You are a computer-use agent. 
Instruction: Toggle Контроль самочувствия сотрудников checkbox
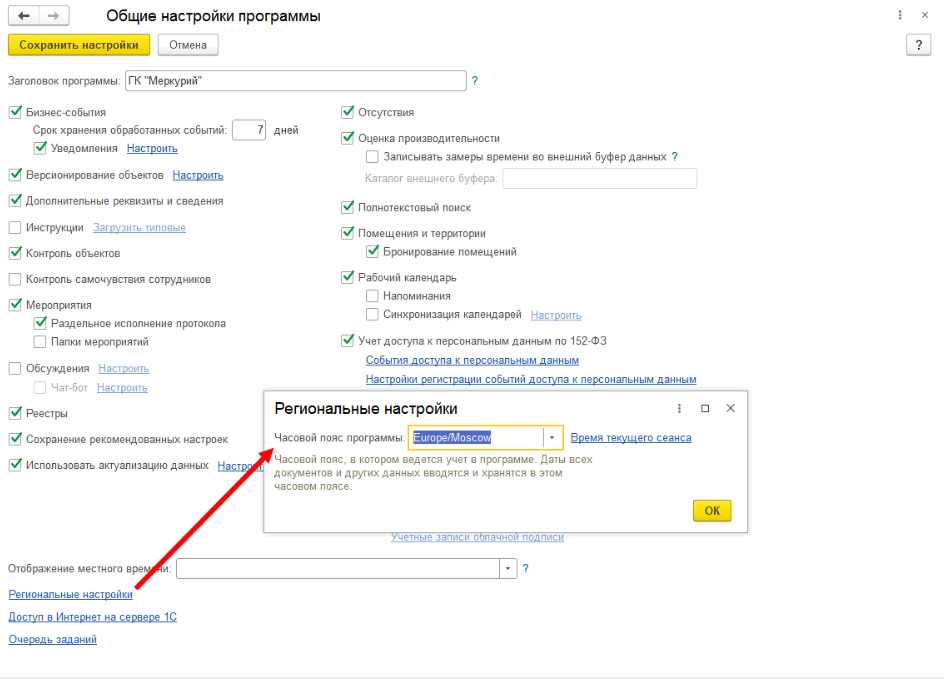coord(15,279)
